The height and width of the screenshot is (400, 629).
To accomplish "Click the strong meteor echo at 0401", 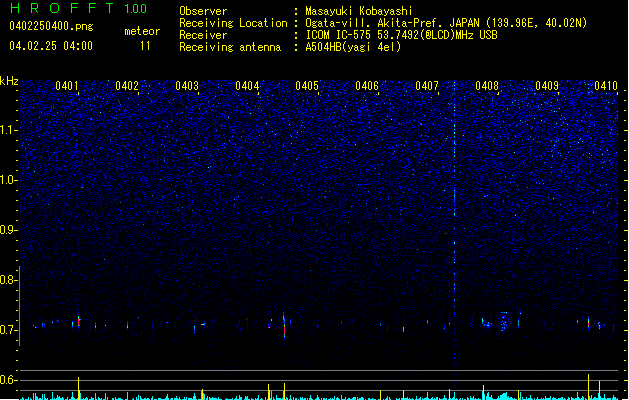I will pos(79,322).
